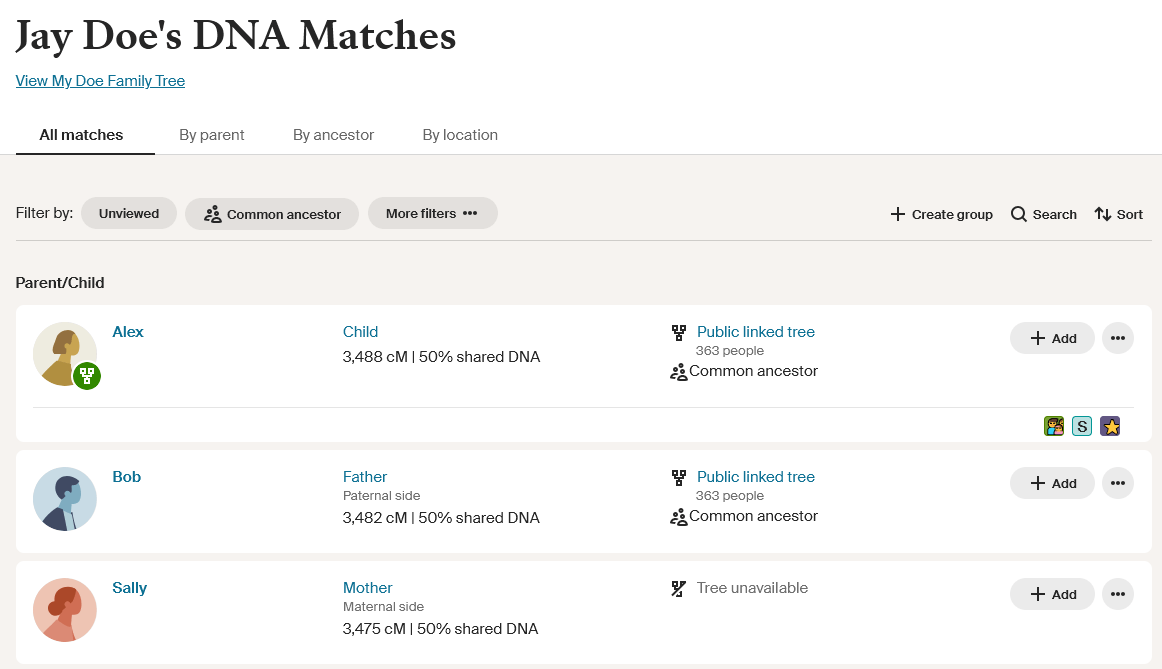Click the Add button on Bob's match
Viewport: 1162px width, 669px height.
point(1052,483)
